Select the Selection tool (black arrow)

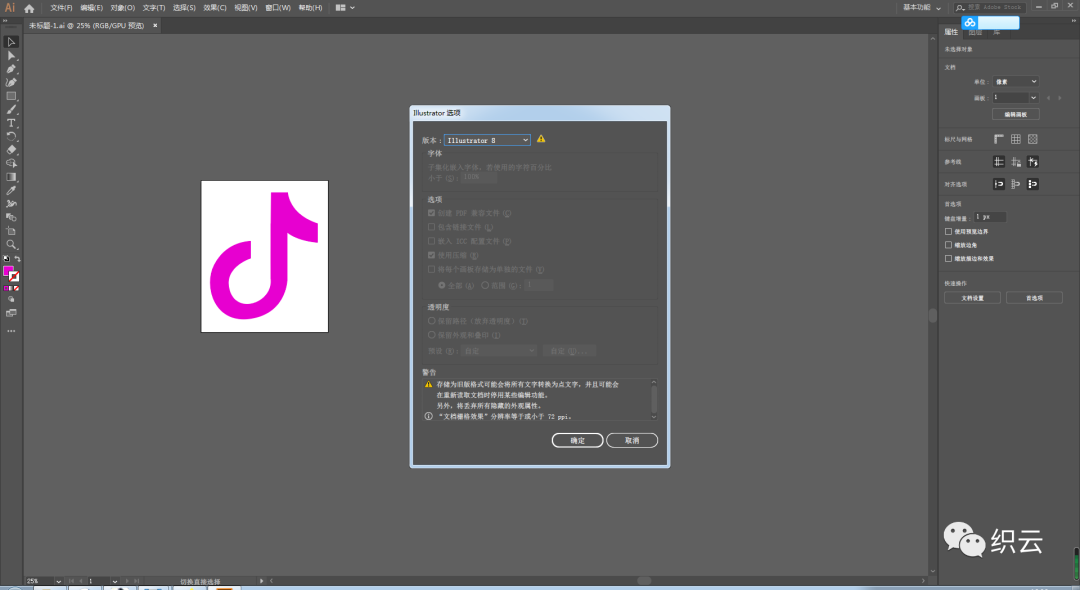(11, 42)
